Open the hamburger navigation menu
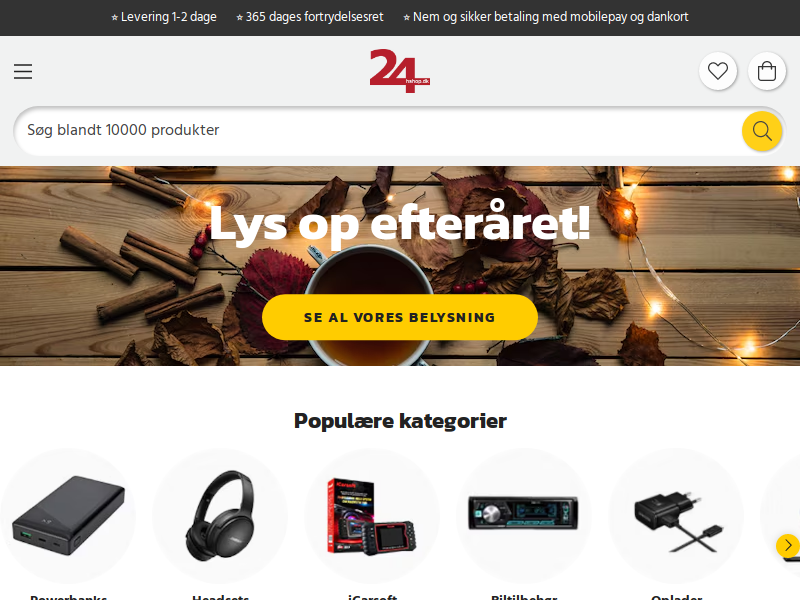Image resolution: width=800 pixels, height=600 pixels. pyautogui.click(x=23, y=71)
